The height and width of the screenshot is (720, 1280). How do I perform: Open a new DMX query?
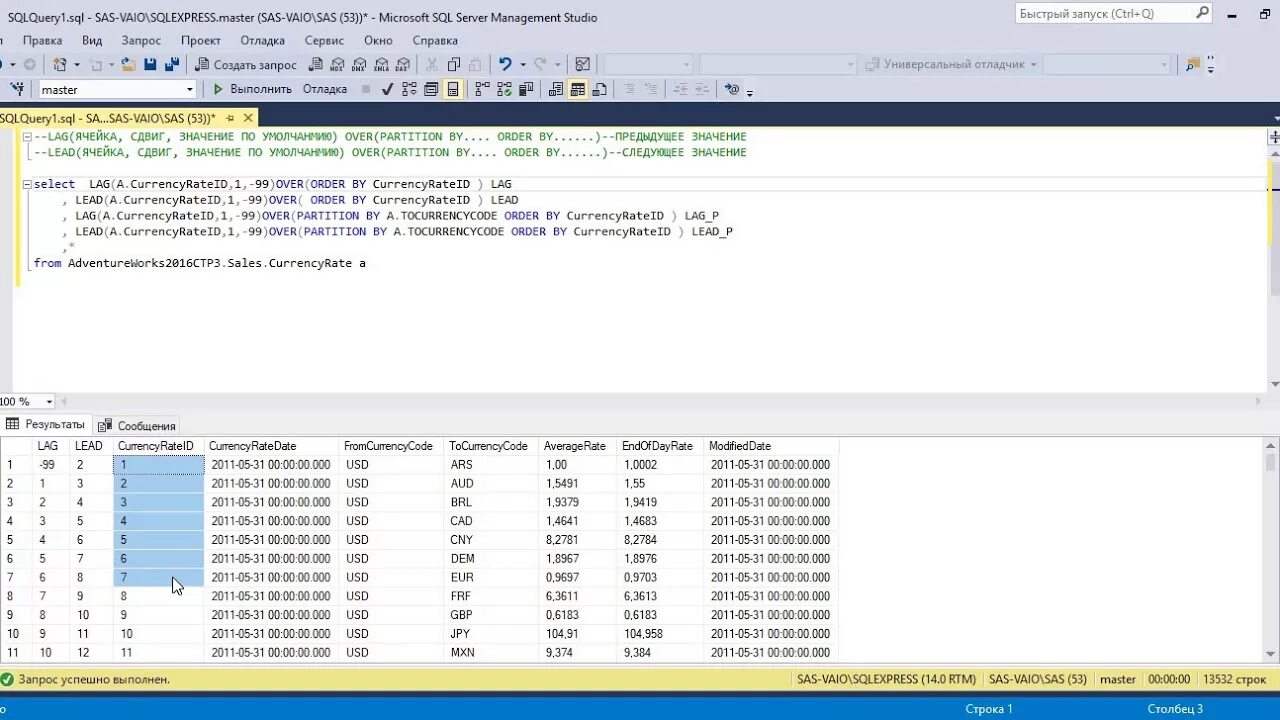[358, 64]
